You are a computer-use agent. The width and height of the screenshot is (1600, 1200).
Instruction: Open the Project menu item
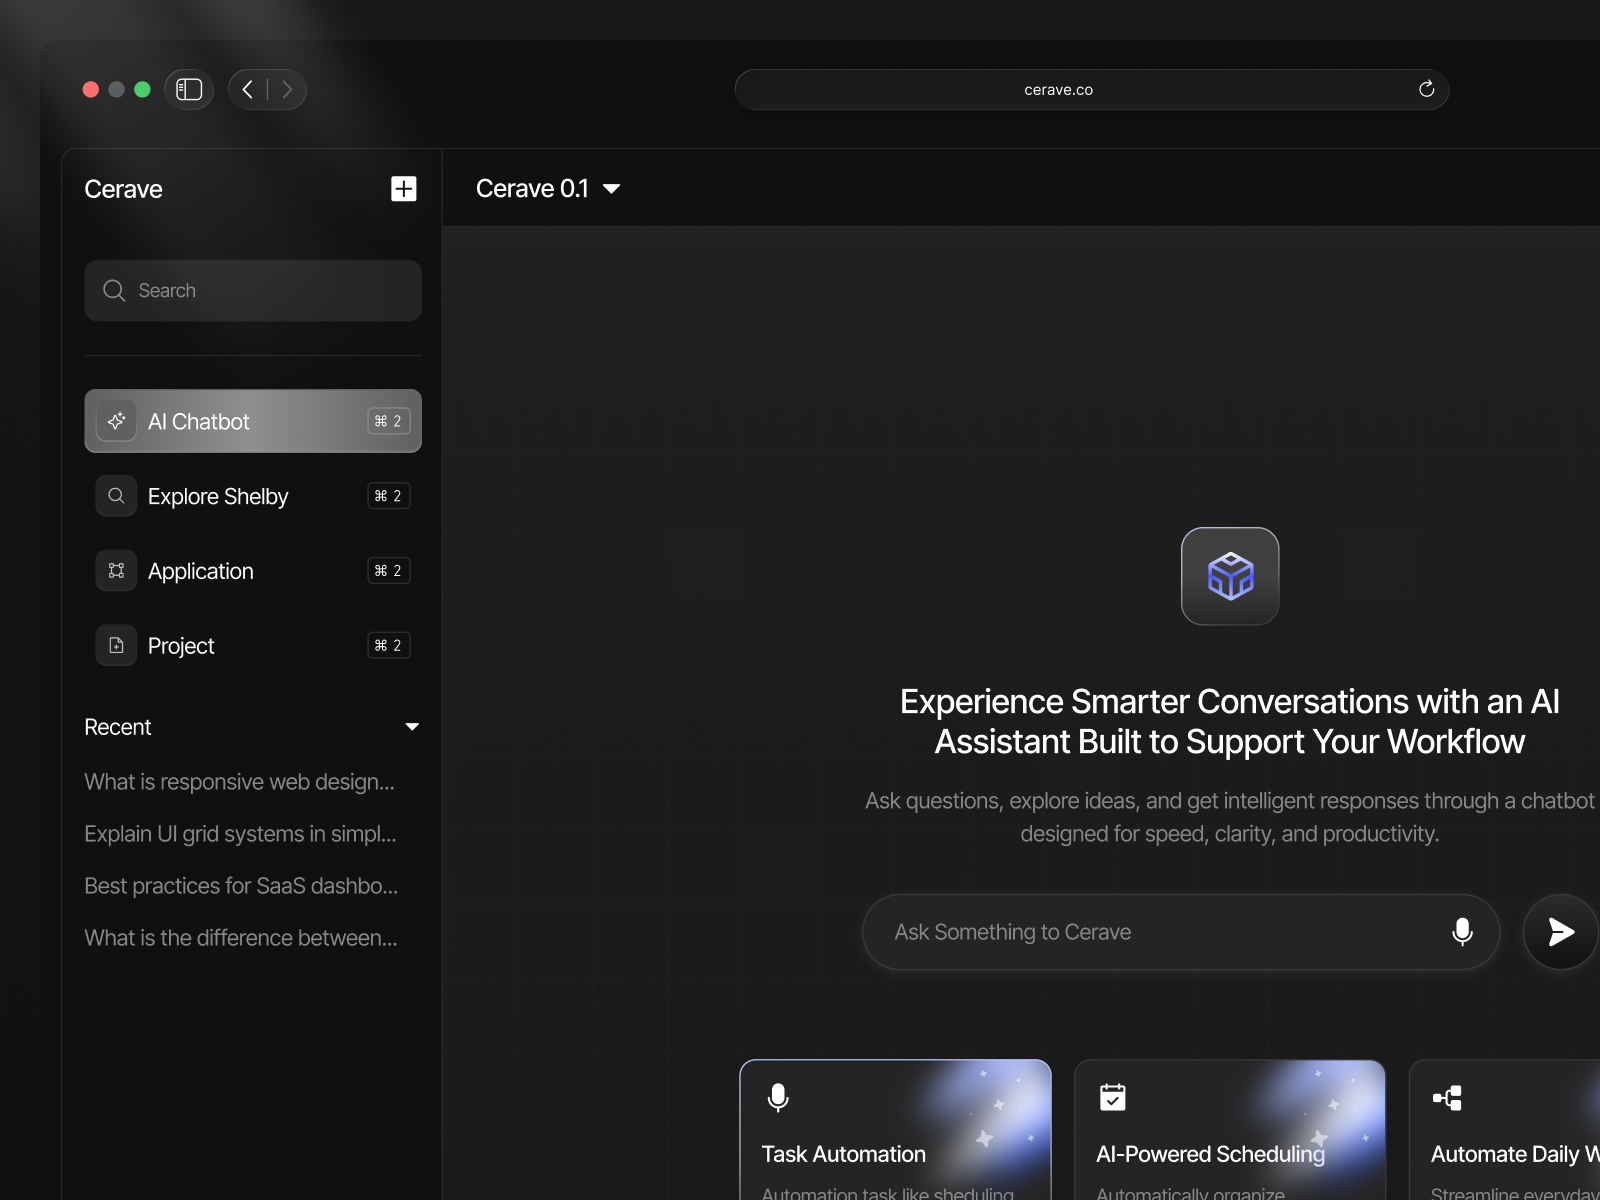(253, 646)
